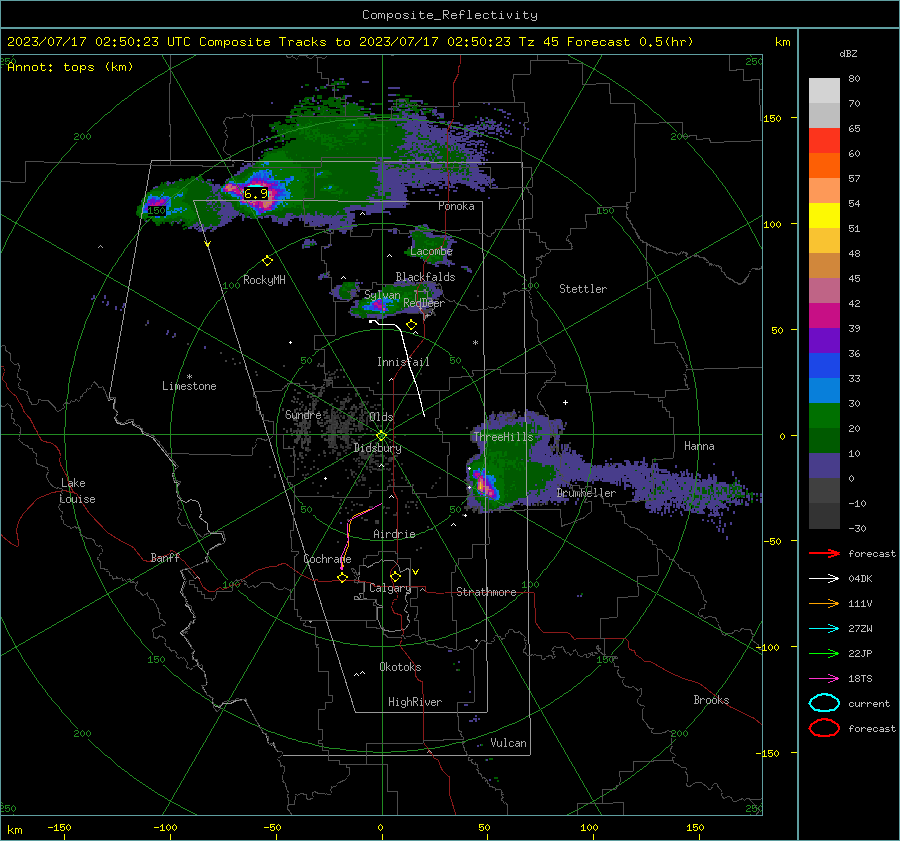Image resolution: width=900 pixels, height=841 pixels.
Task: Click the Olds city label
Action: point(381,417)
